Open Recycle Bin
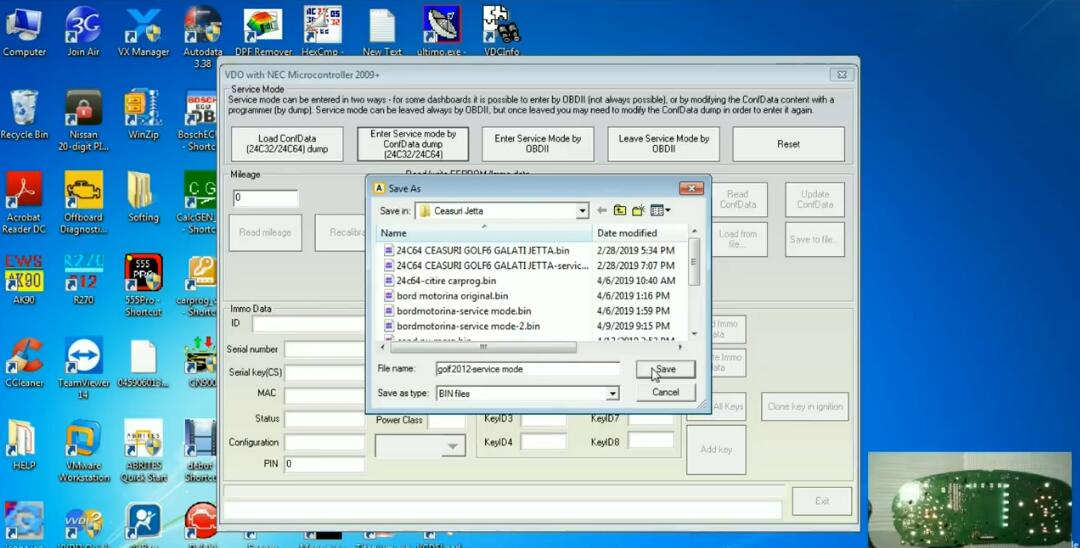The image size is (1080, 548). (x=24, y=115)
